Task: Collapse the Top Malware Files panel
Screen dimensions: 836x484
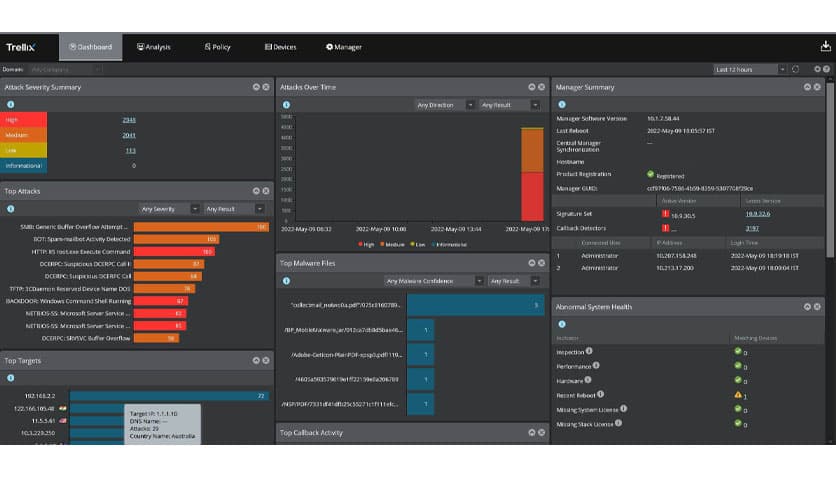Action: 532,263
